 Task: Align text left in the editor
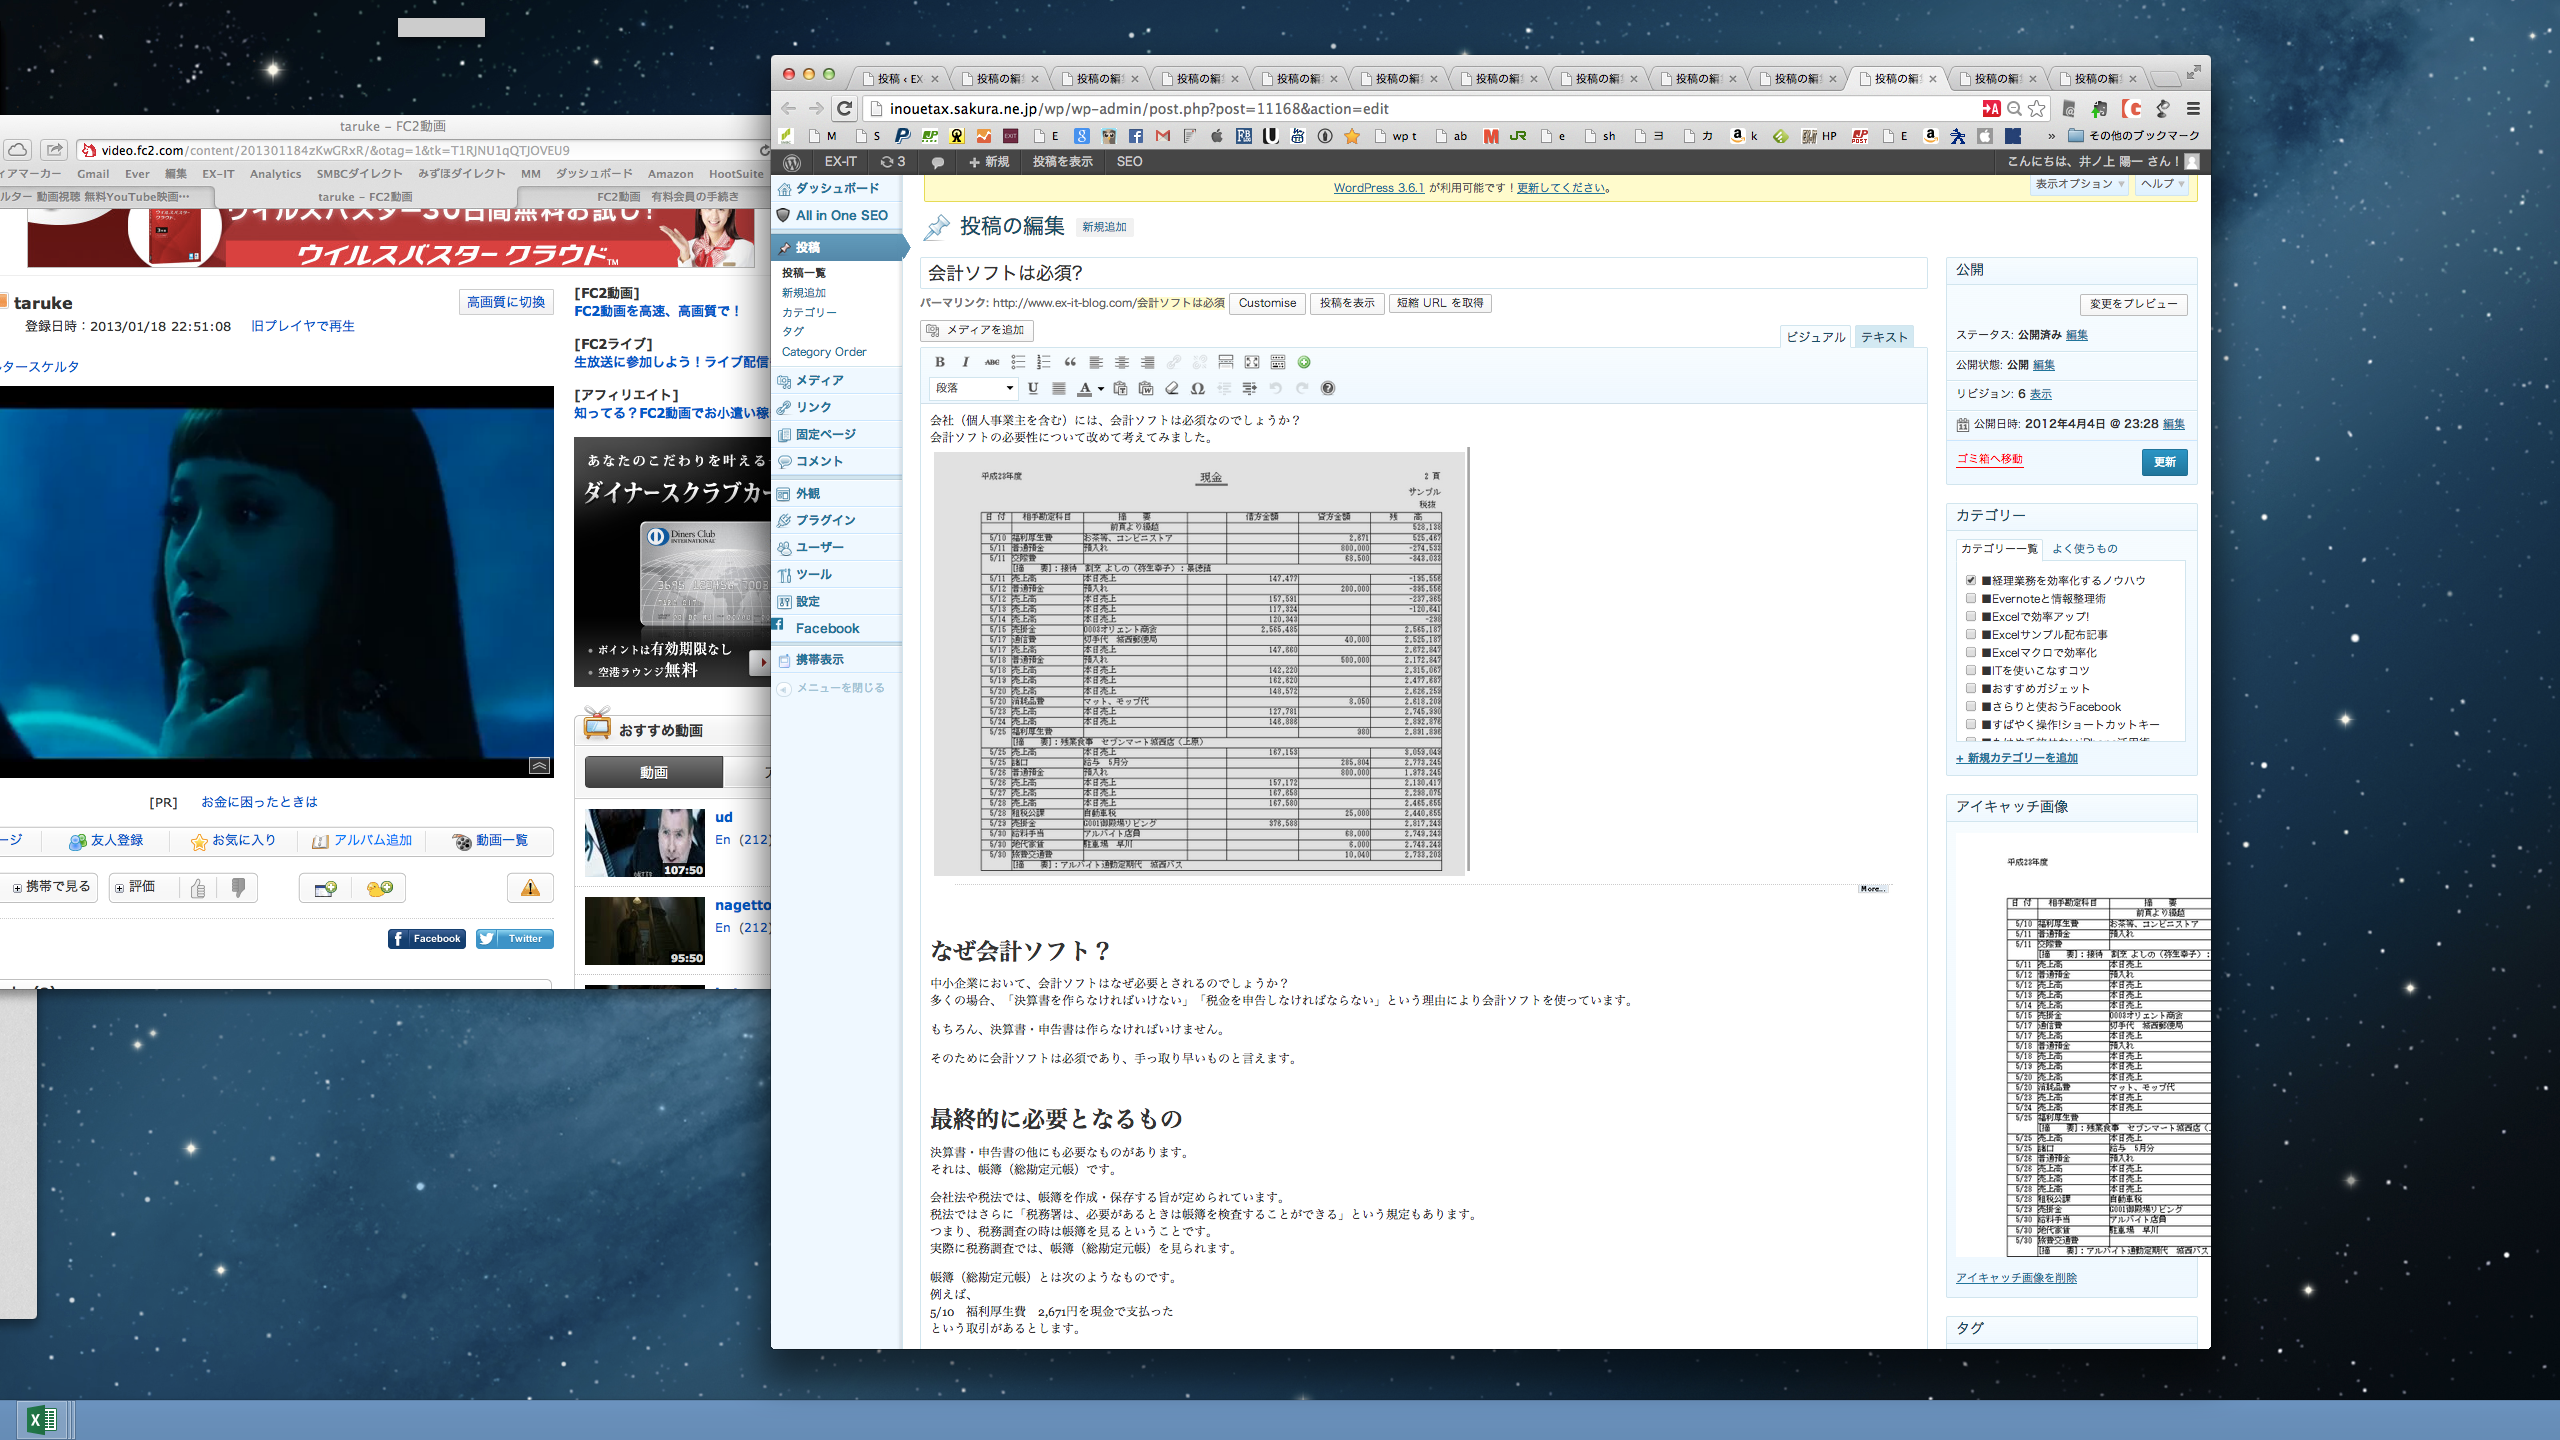click(1095, 362)
